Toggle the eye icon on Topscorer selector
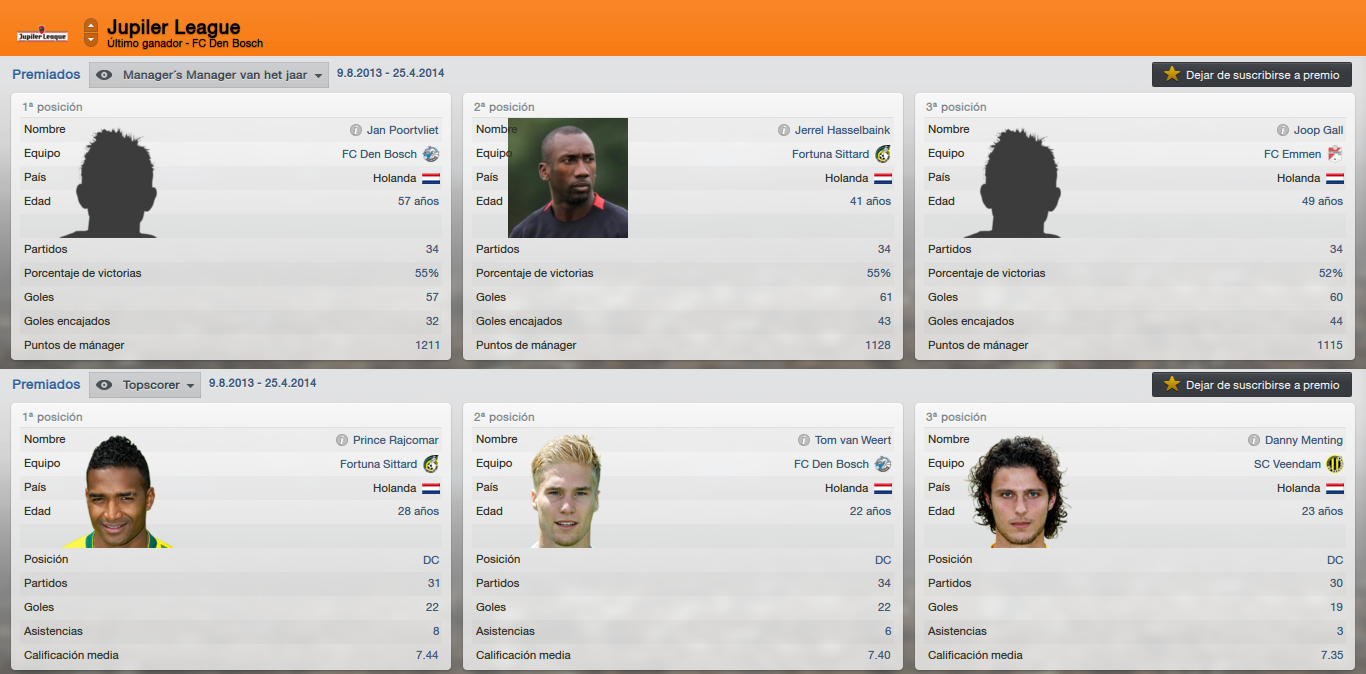Viewport: 1366px width, 674px height. 104,385
